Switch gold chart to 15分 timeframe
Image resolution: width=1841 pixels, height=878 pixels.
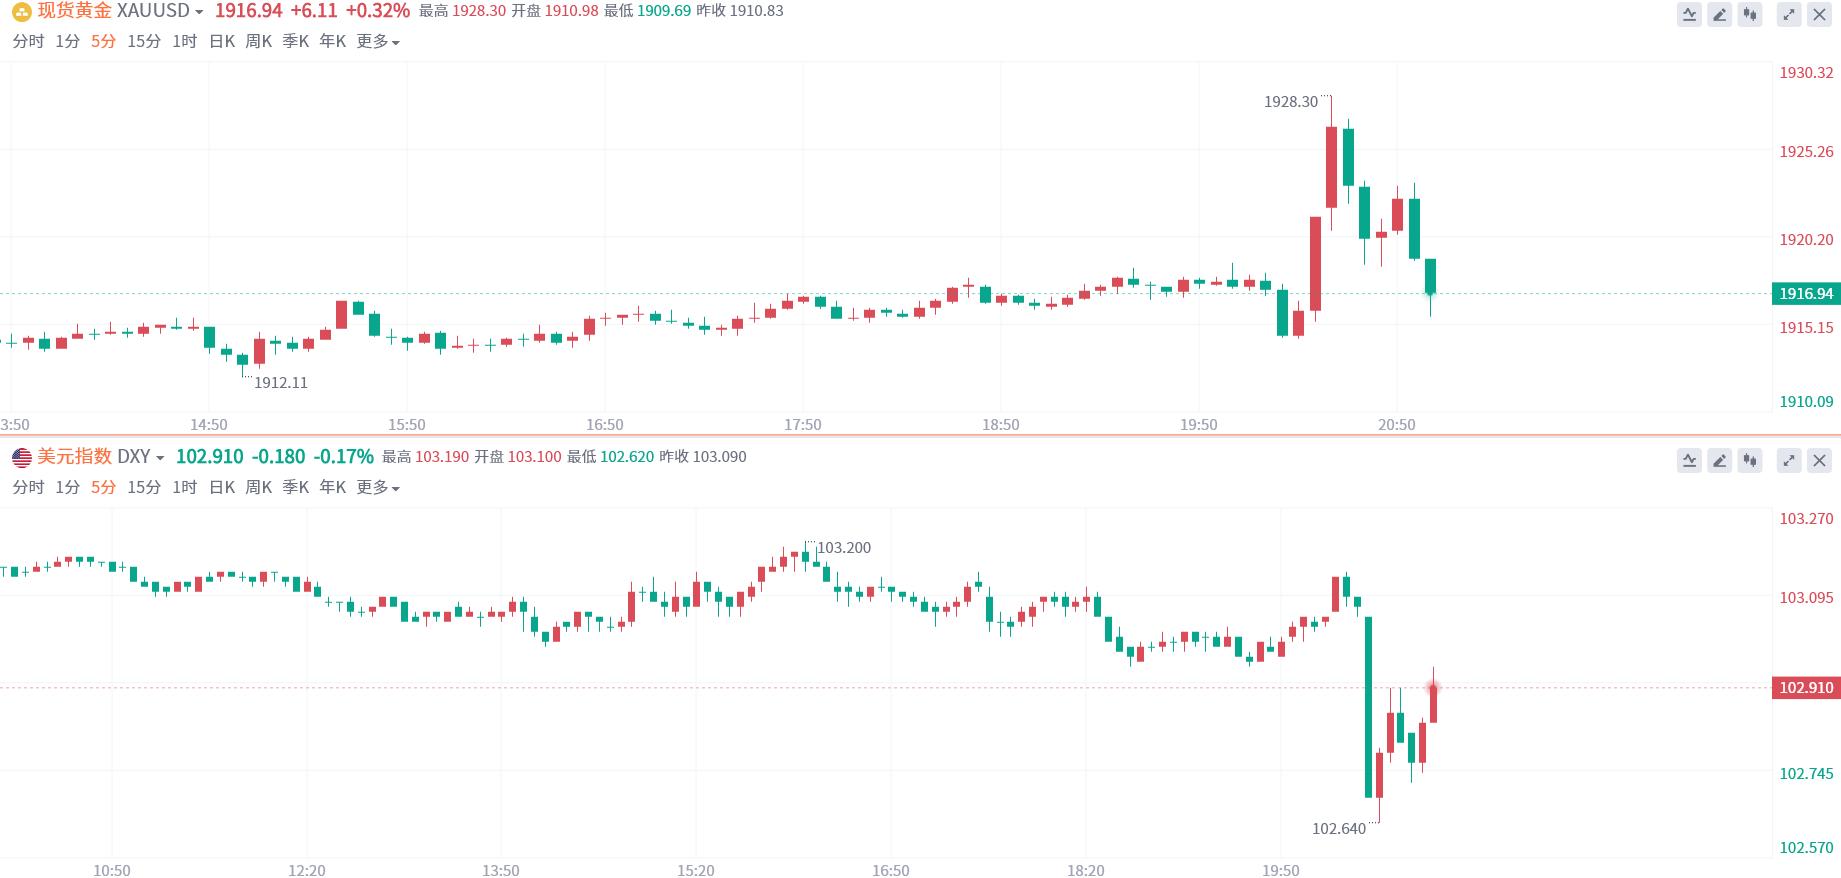pyautogui.click(x=144, y=41)
